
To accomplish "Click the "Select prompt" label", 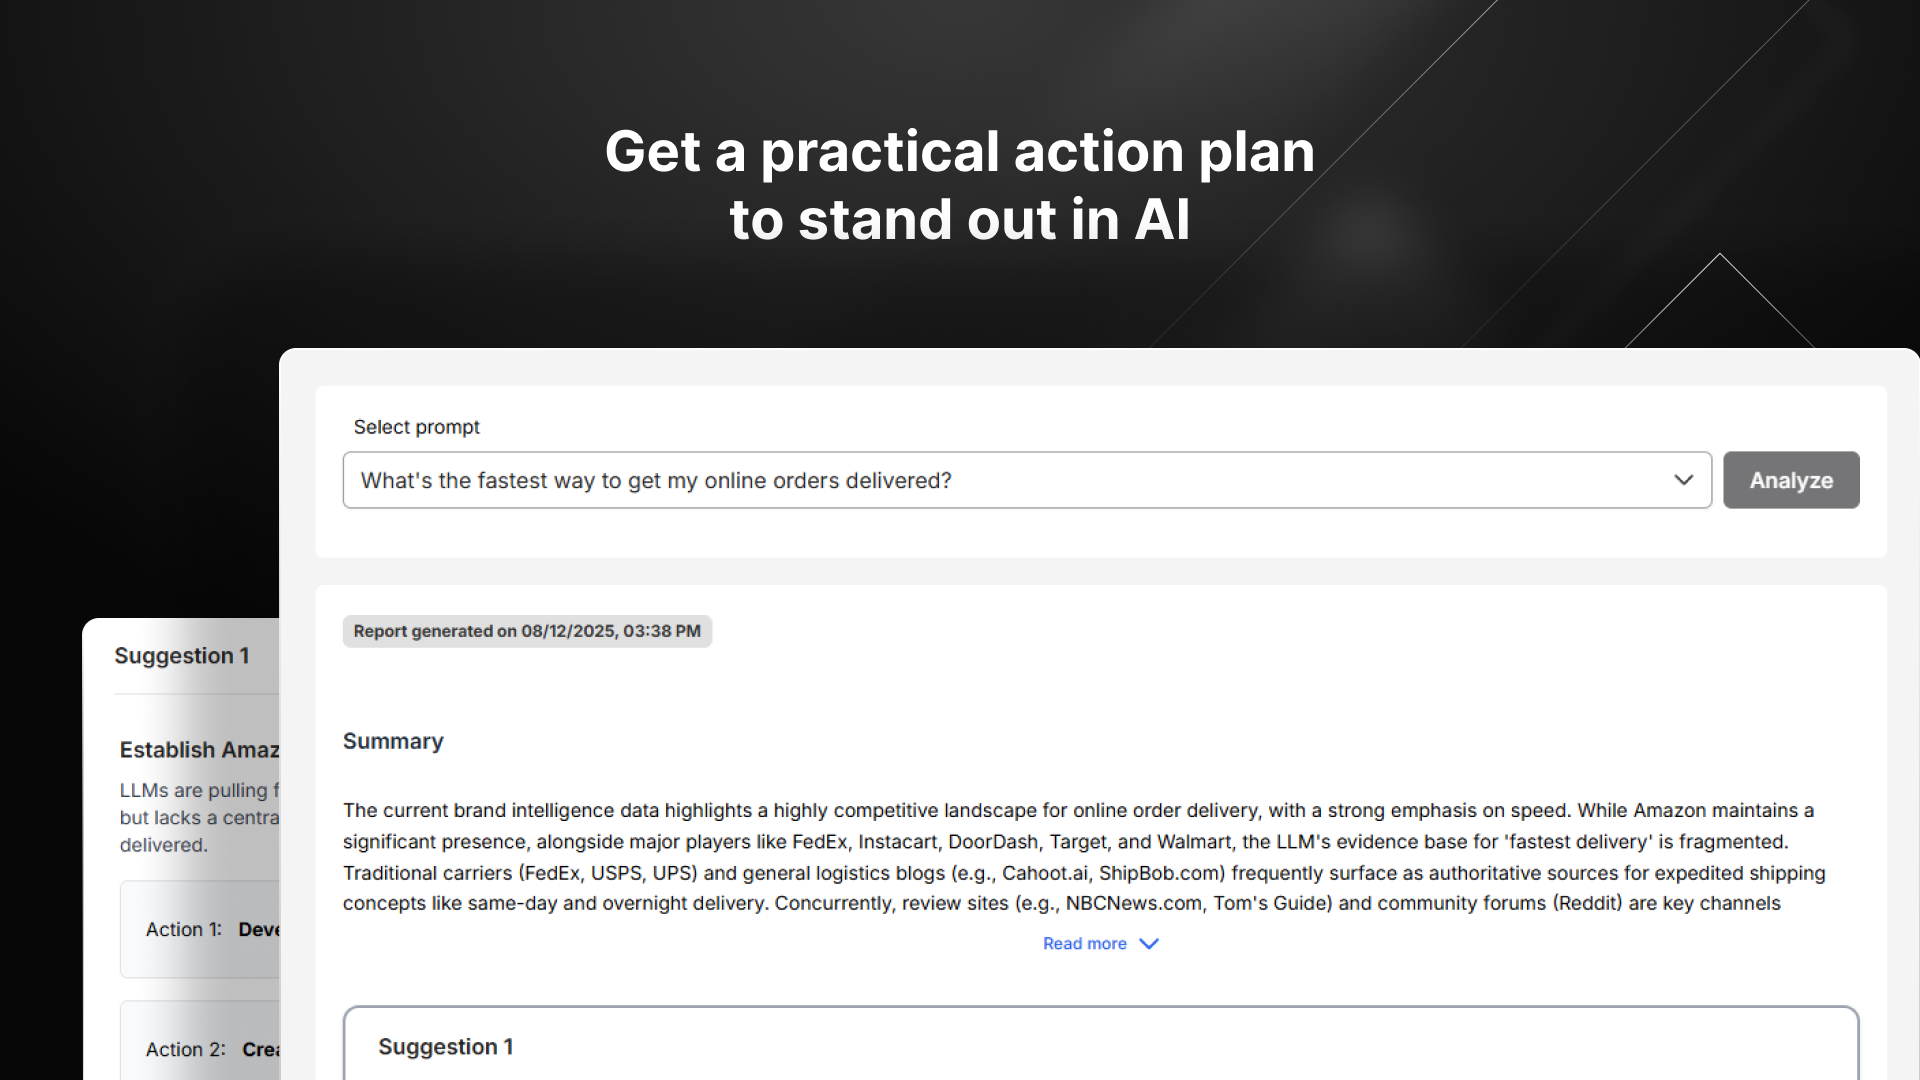I will click(x=416, y=427).
